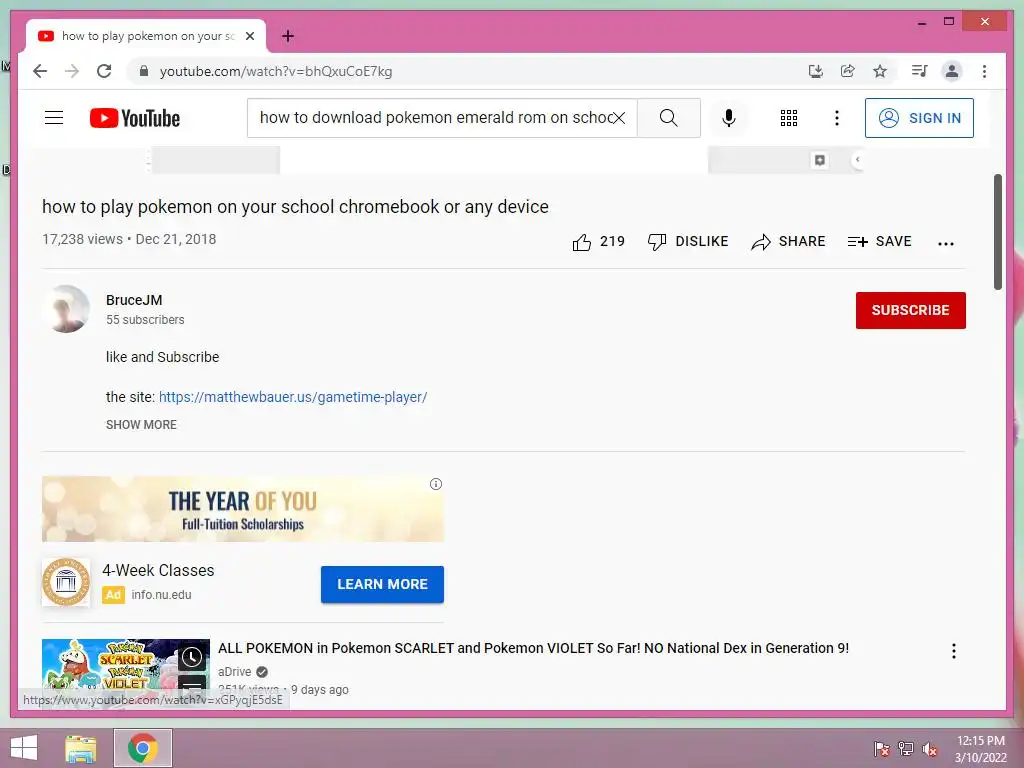This screenshot has height=768, width=1024.
Task: Share the video
Action: pyautogui.click(x=788, y=242)
